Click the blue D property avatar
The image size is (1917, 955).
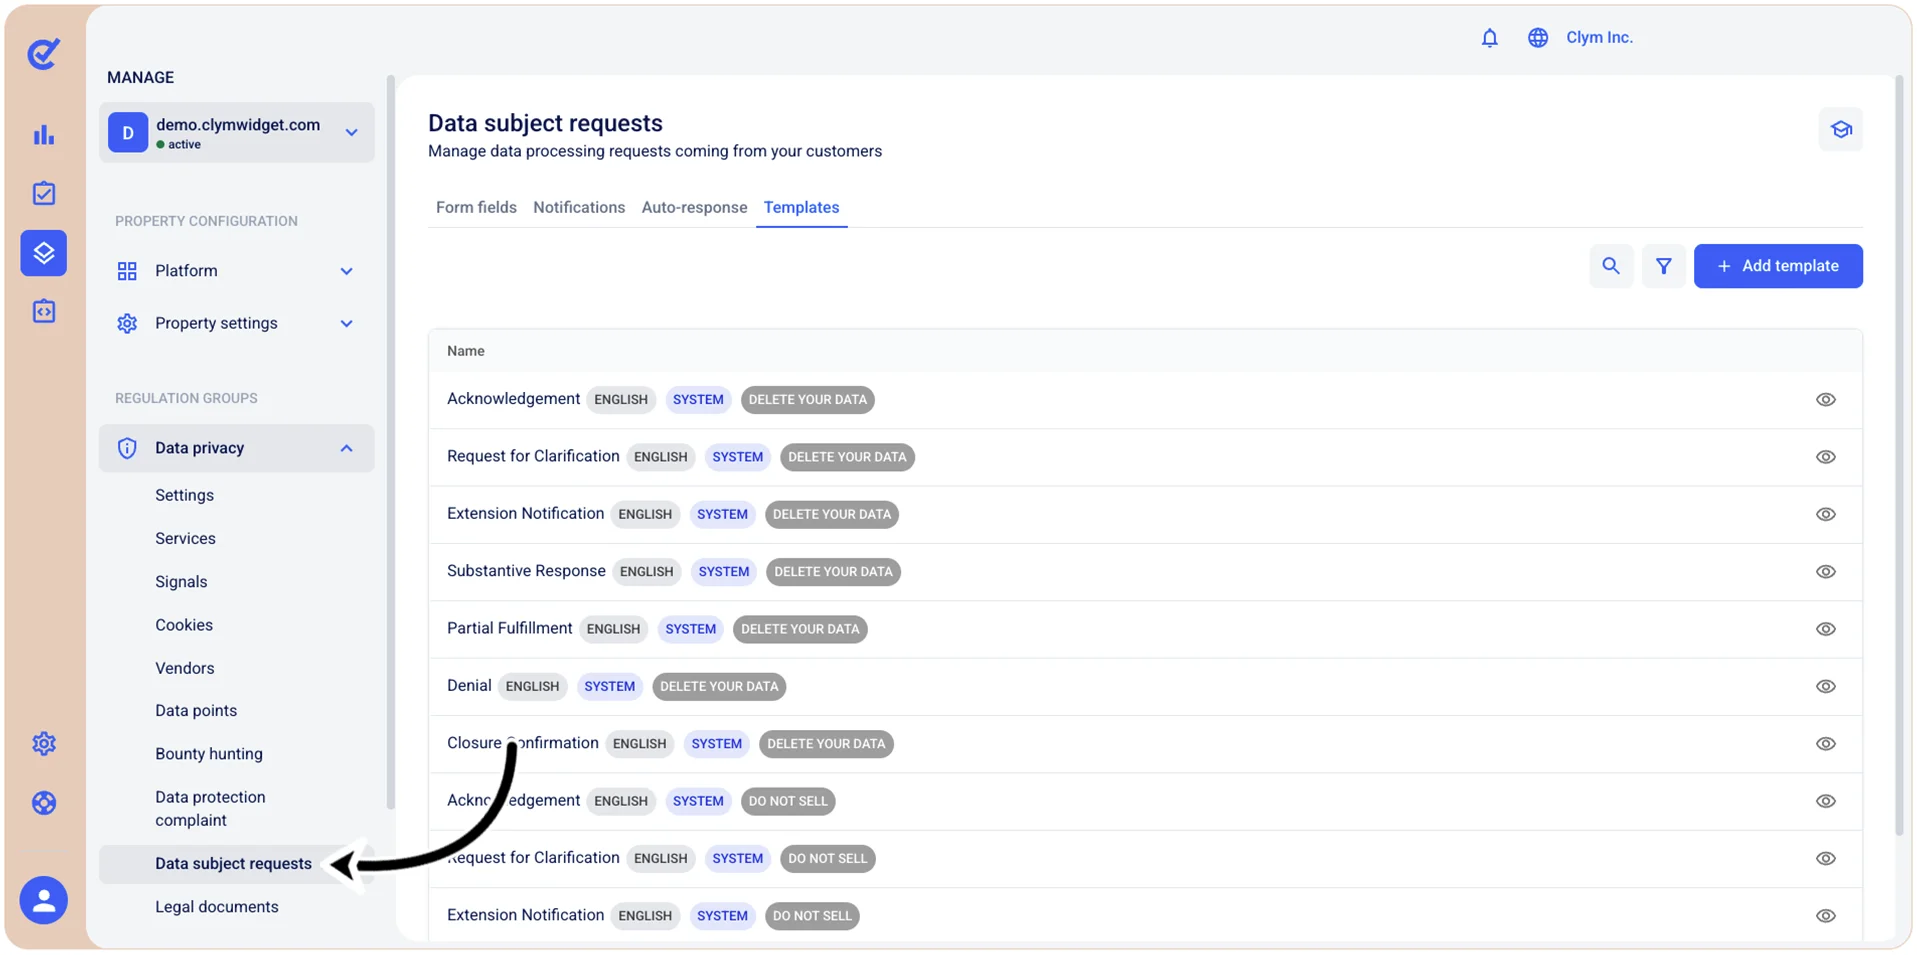click(128, 132)
